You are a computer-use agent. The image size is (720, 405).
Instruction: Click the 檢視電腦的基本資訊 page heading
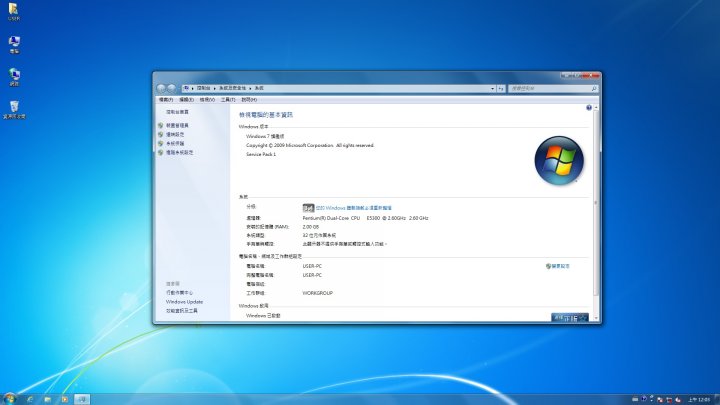click(265, 115)
